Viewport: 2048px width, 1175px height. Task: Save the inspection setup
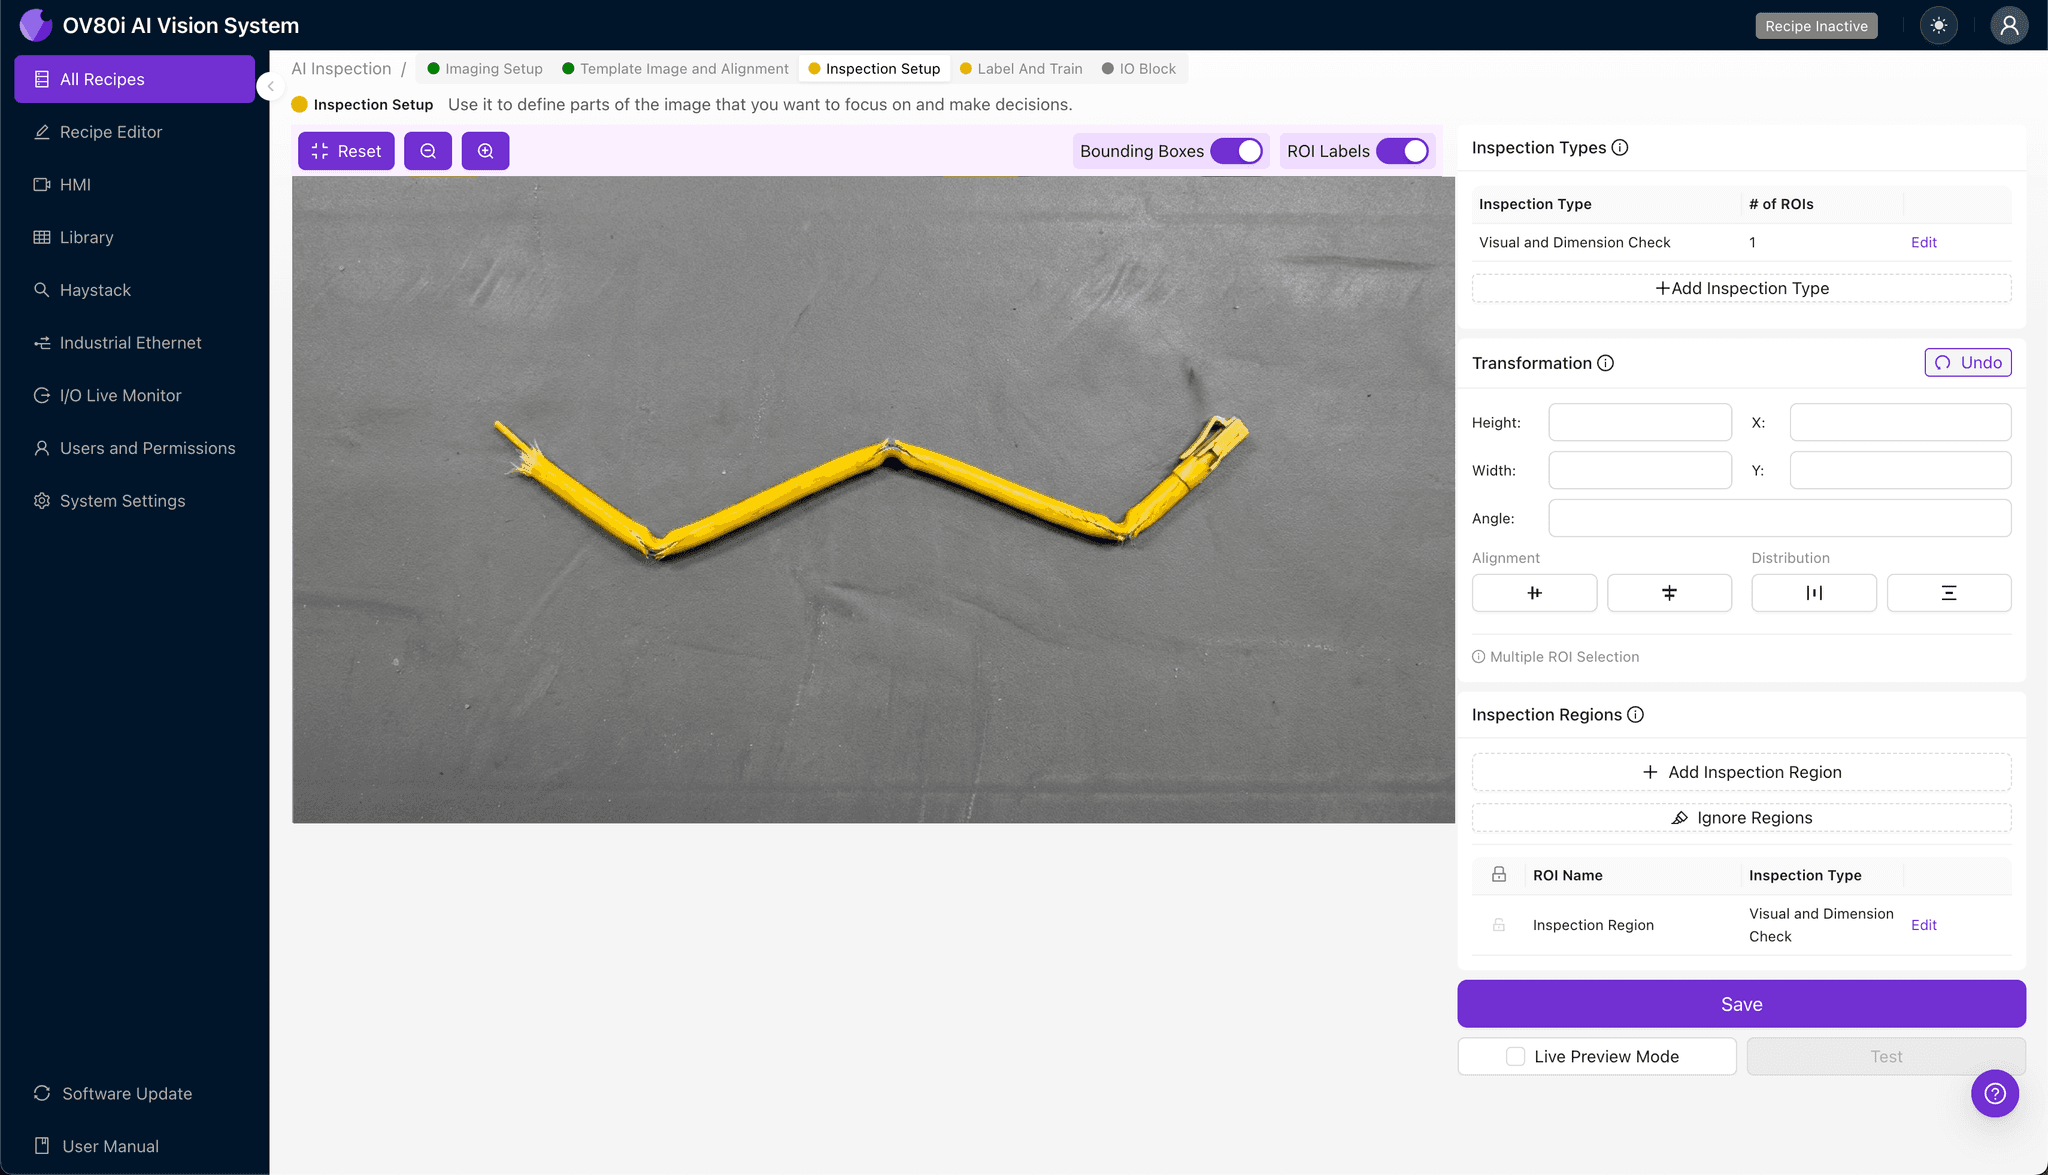tap(1741, 1004)
